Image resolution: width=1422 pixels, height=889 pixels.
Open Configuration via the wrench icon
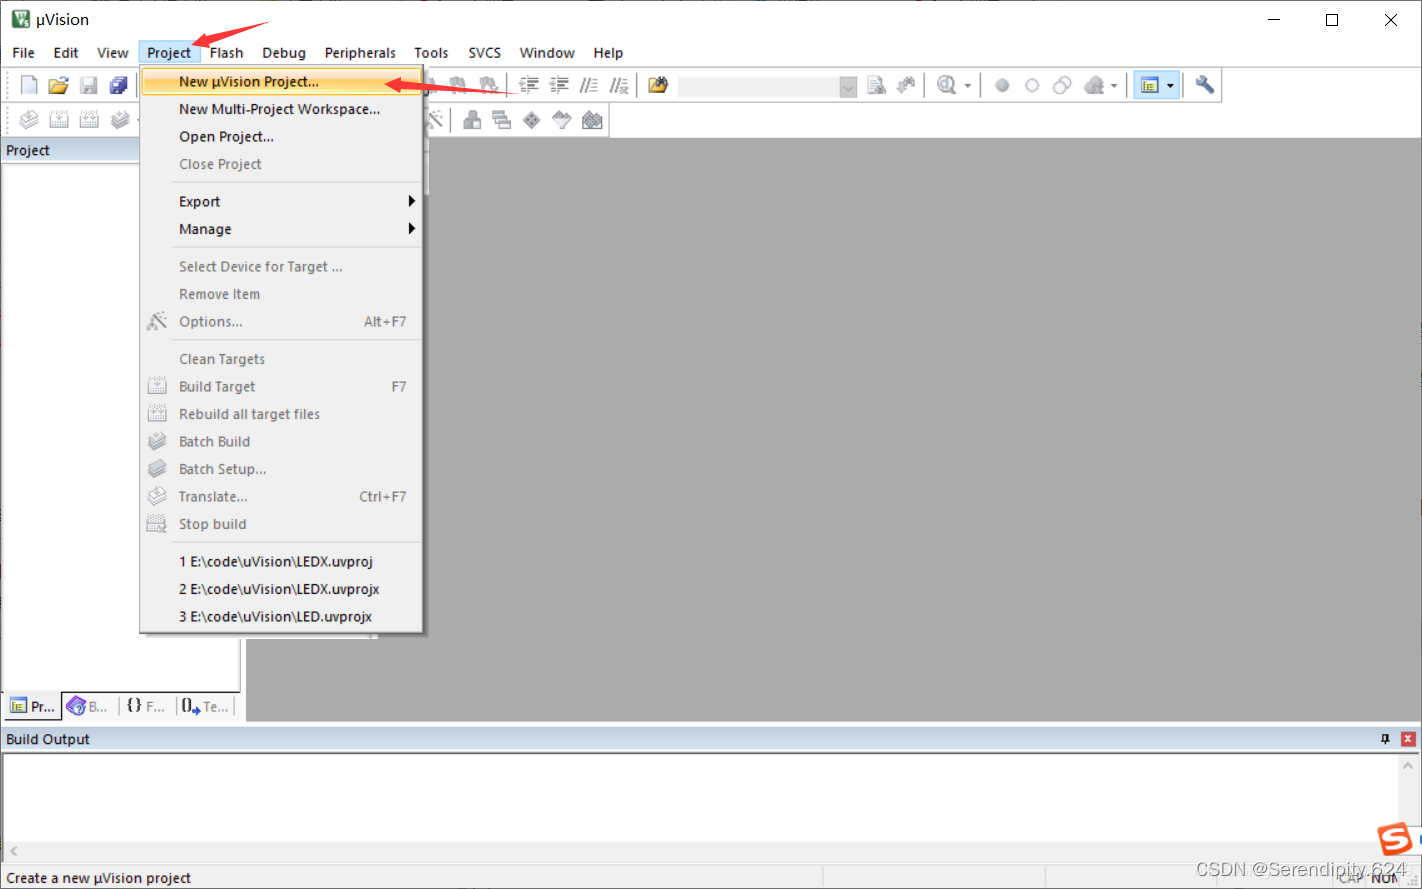pyautogui.click(x=1205, y=86)
